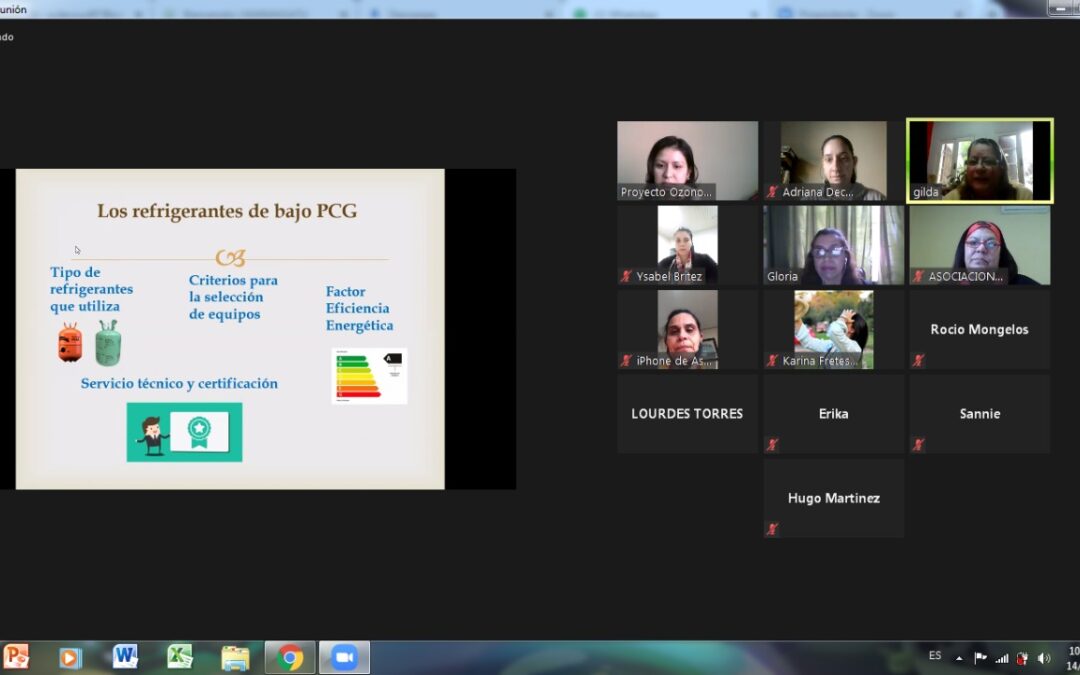The height and width of the screenshot is (675, 1080).
Task: Select gilda's highlighted video tile
Action: (979, 160)
